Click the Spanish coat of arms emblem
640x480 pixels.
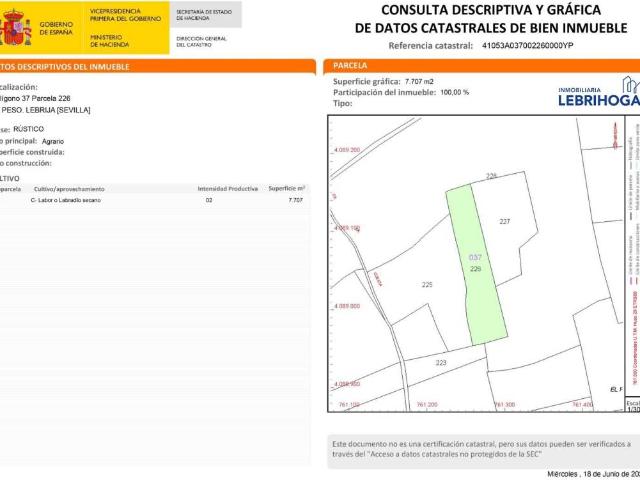[16, 28]
